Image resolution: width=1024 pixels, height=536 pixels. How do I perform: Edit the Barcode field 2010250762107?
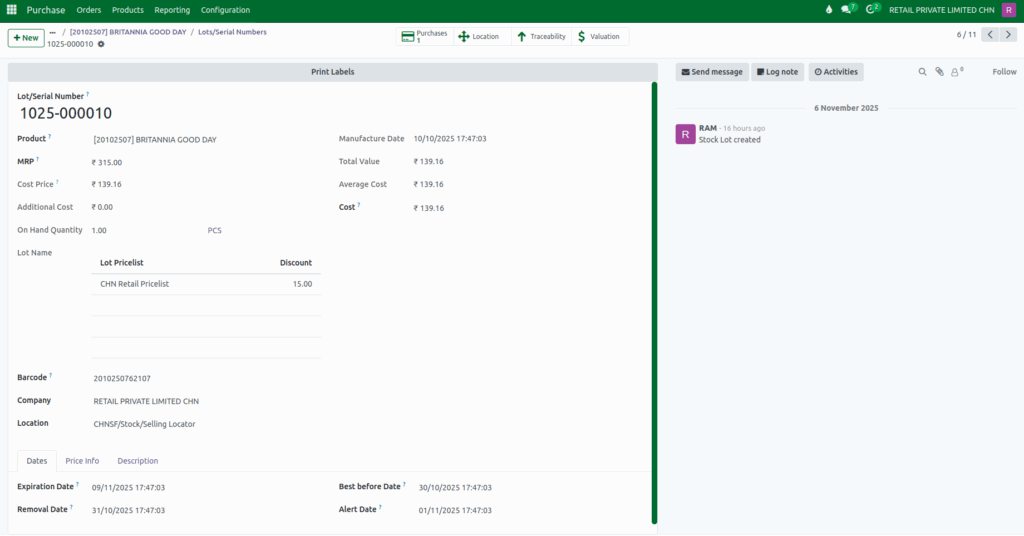(x=122, y=379)
